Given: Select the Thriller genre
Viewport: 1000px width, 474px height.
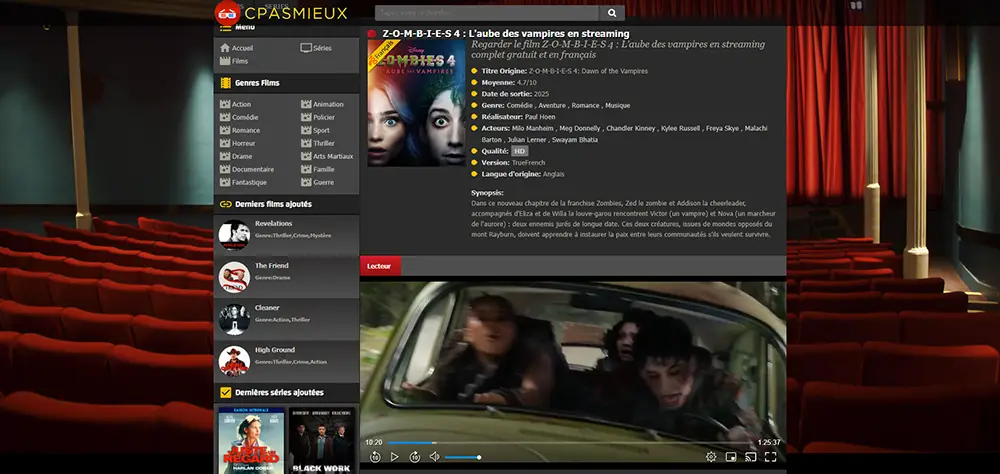Looking at the screenshot, I should point(318,144).
